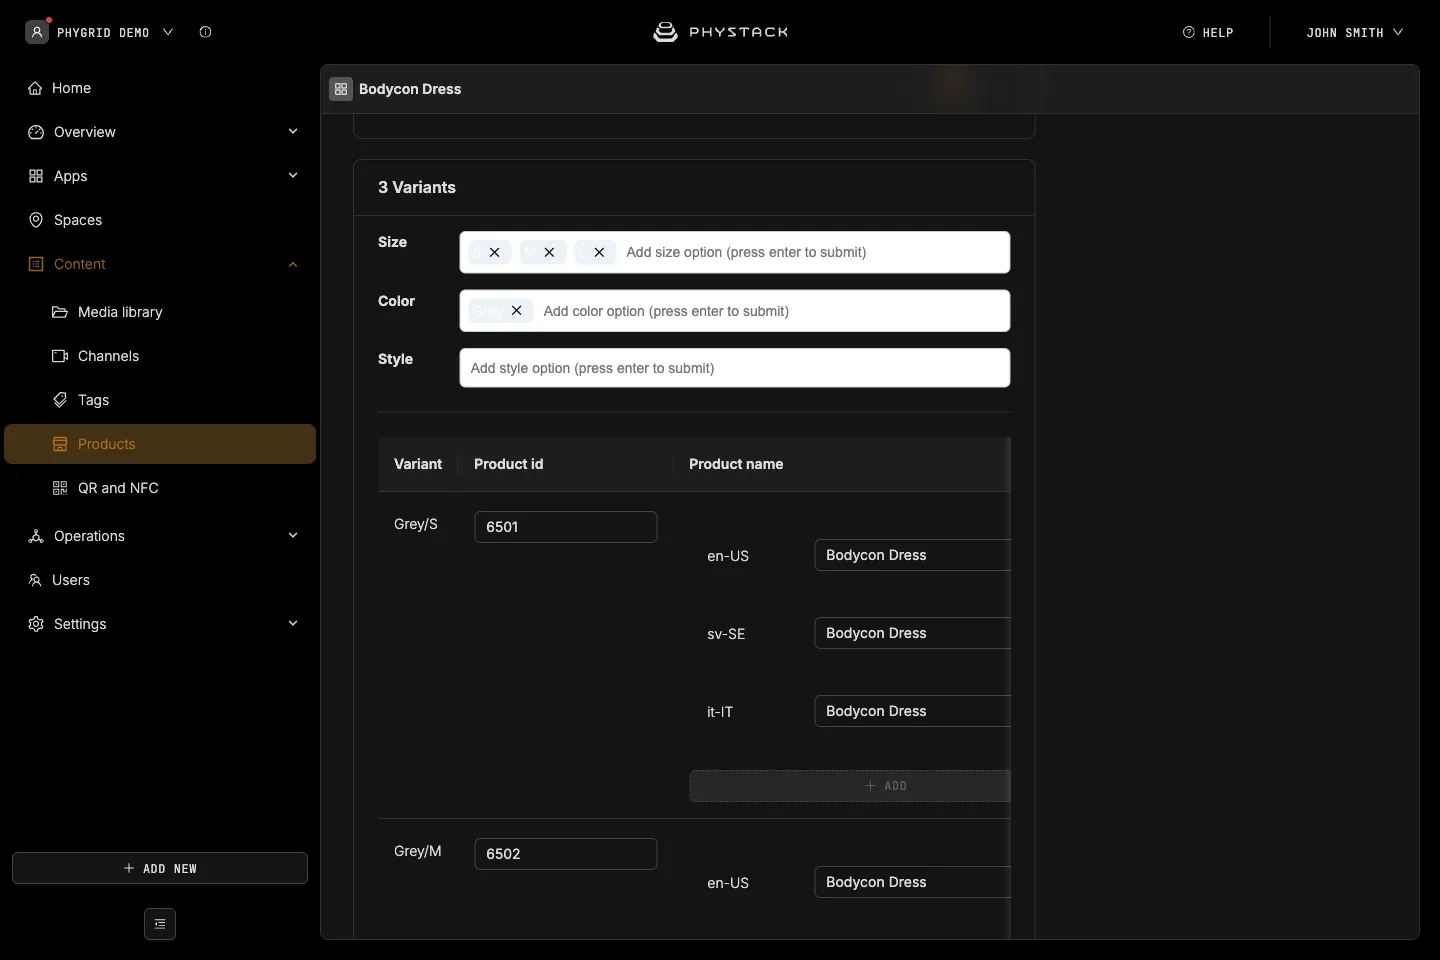Expand the Settings section chevron

(293, 624)
